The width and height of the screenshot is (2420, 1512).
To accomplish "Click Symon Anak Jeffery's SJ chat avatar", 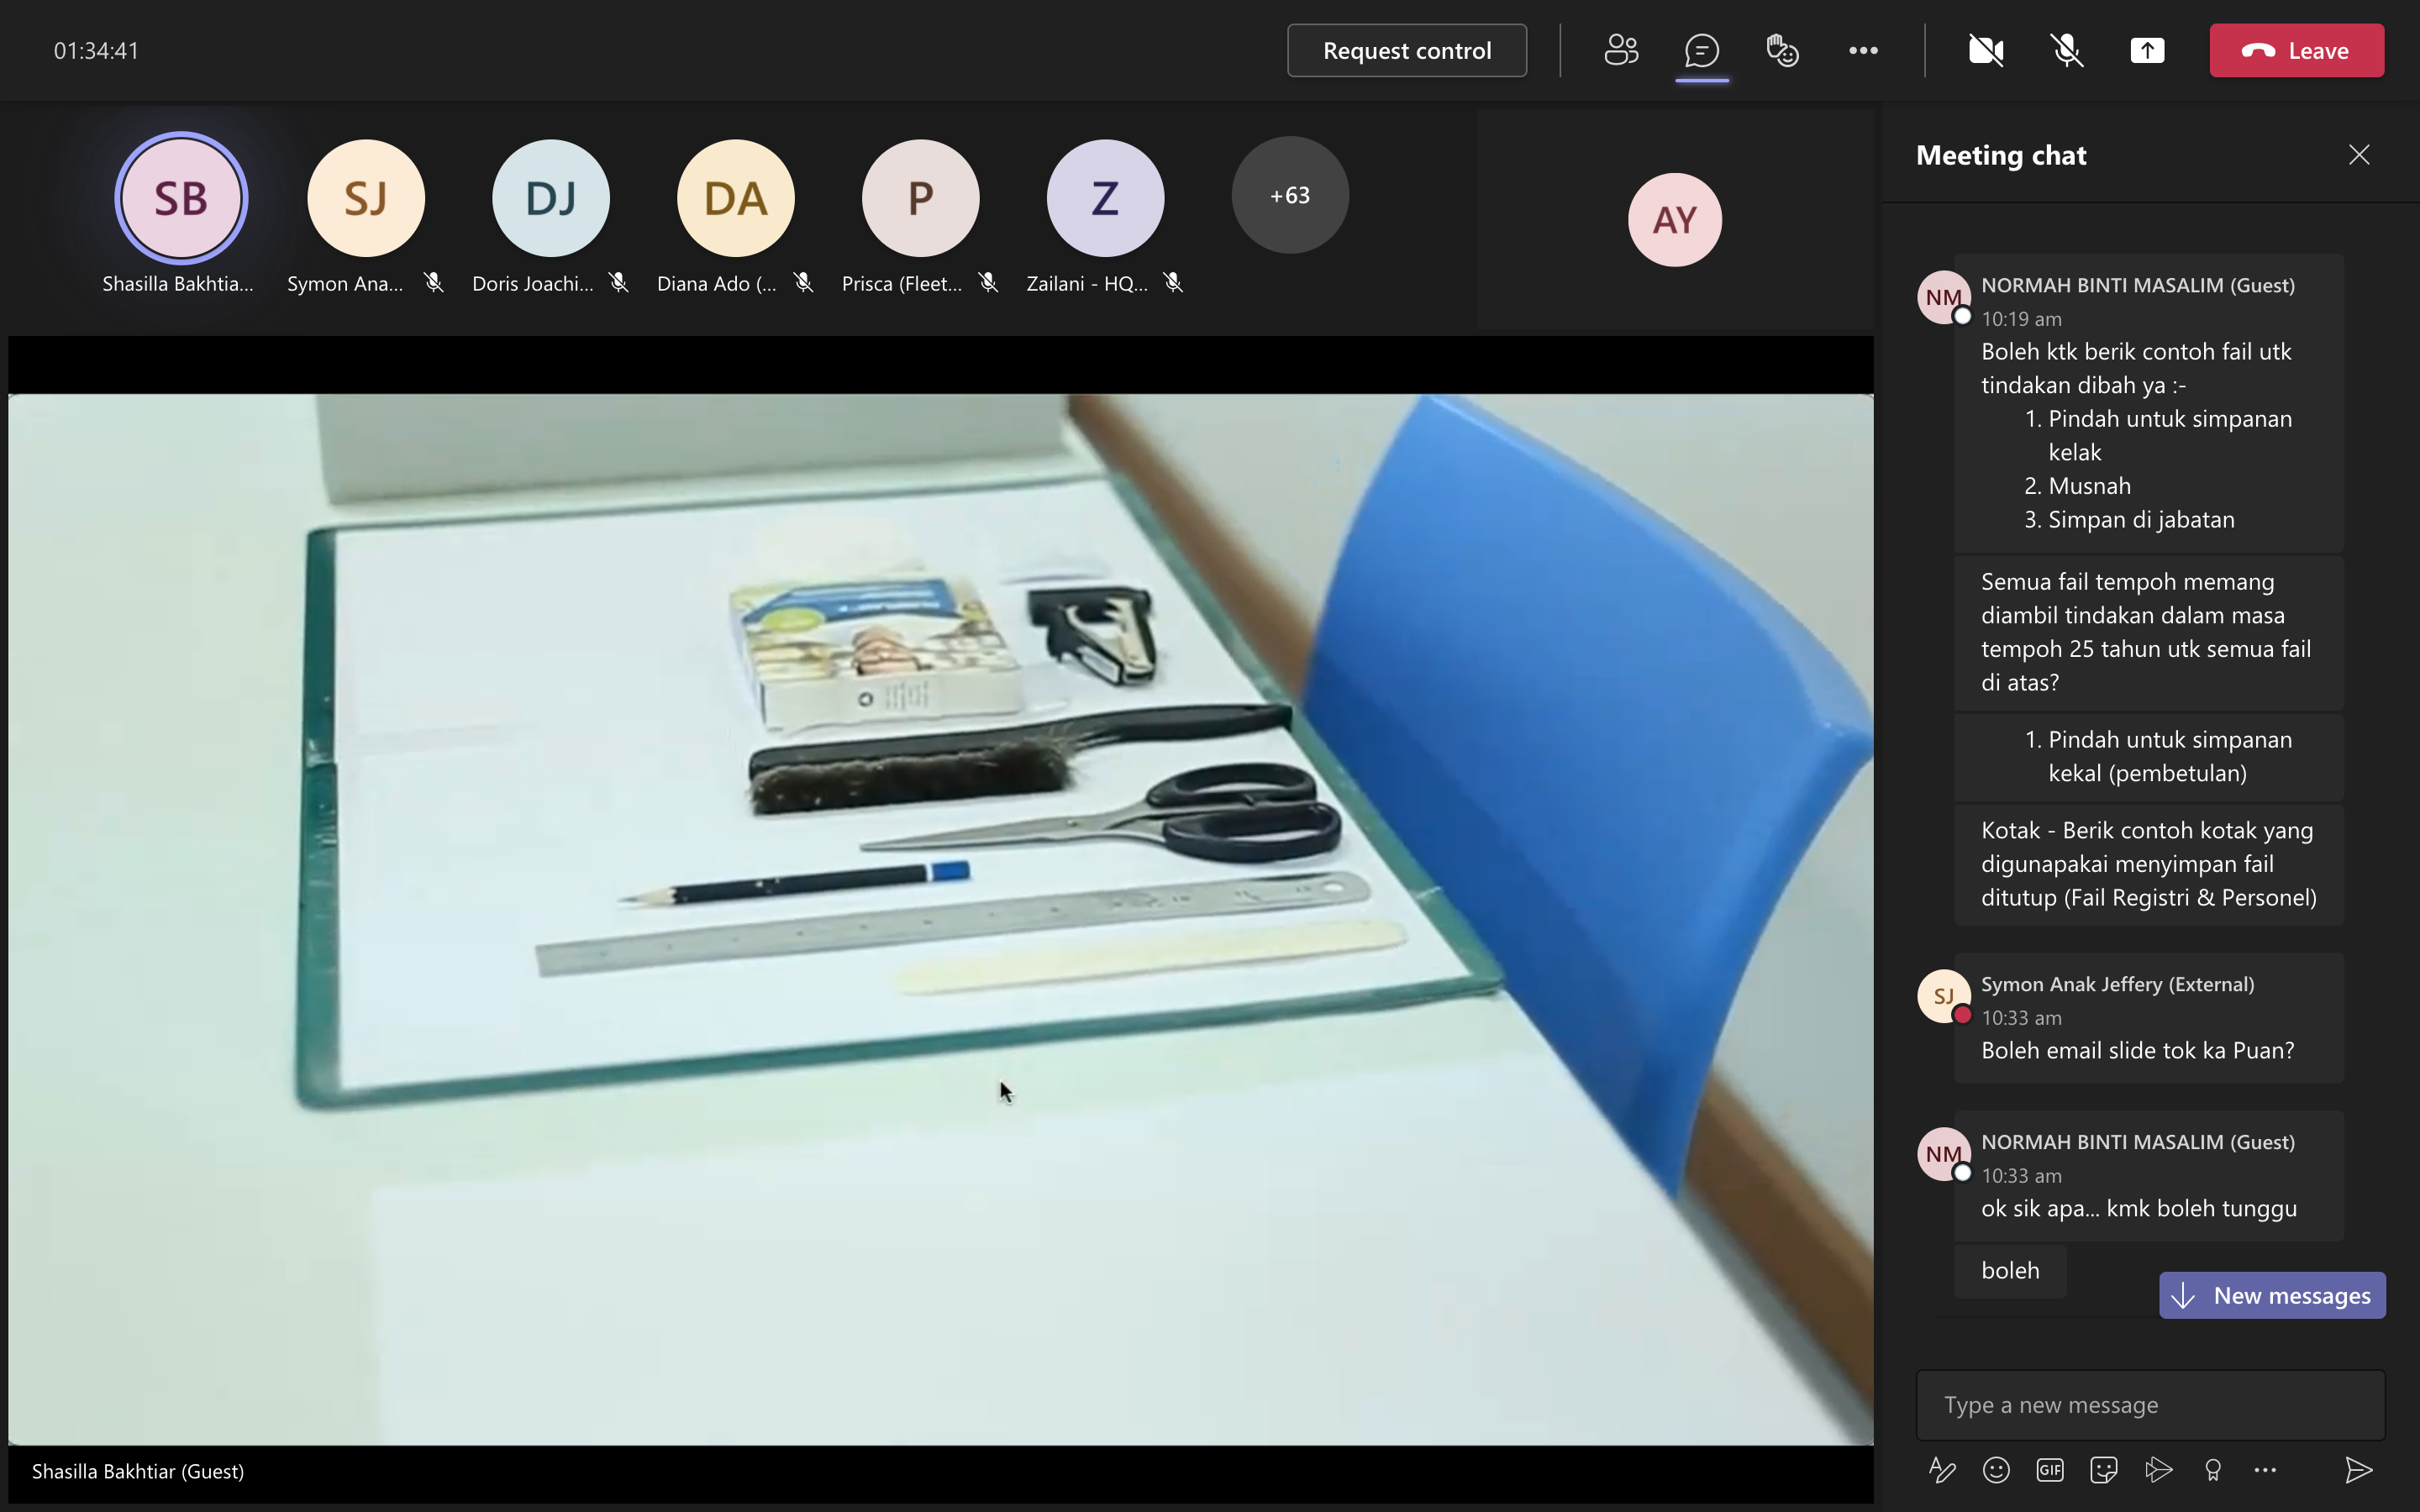I will (1943, 996).
